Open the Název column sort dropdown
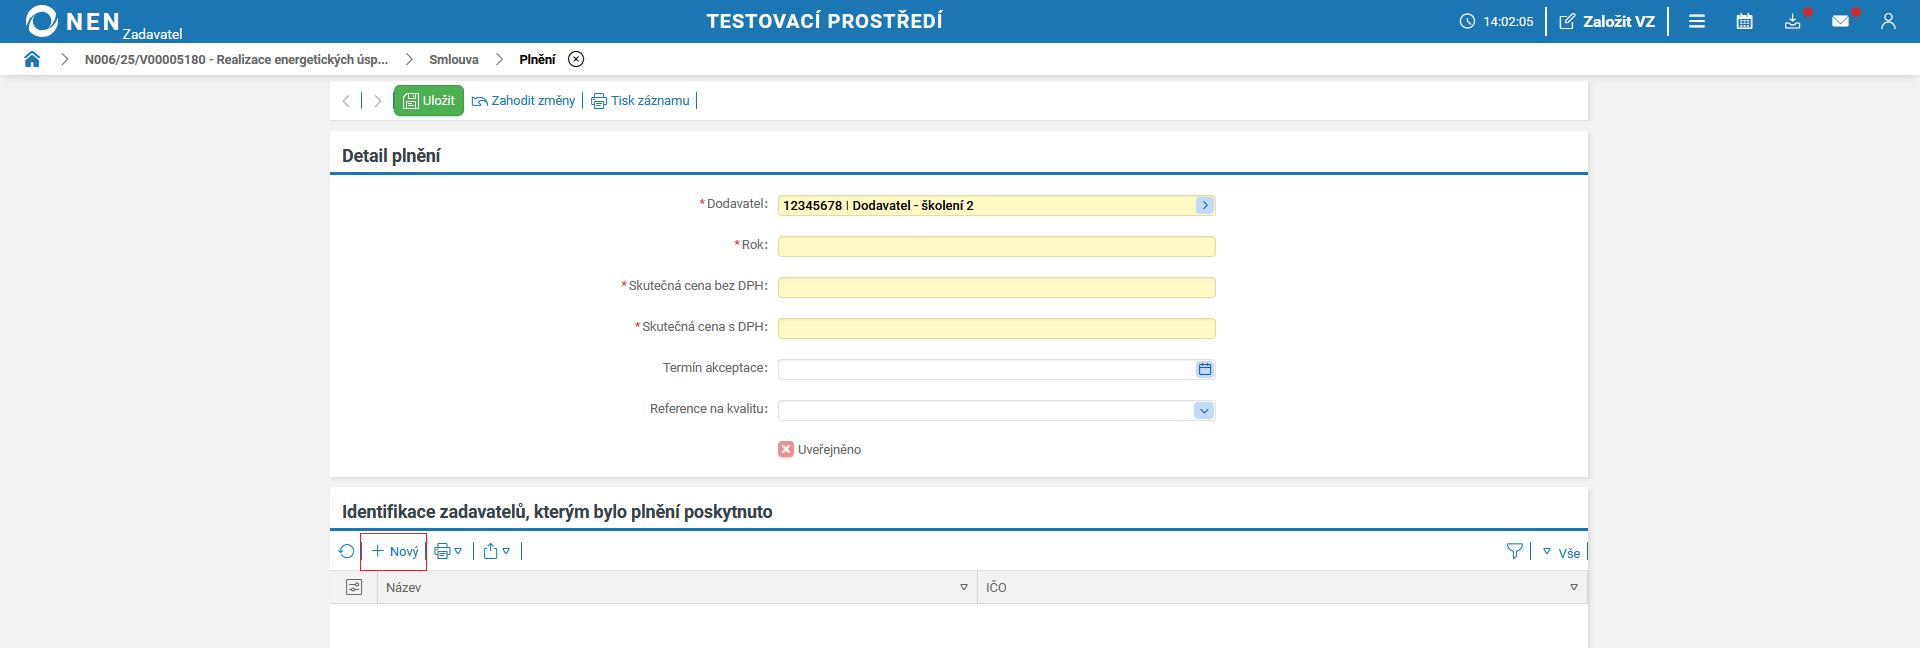This screenshot has width=1920, height=648. 964,587
